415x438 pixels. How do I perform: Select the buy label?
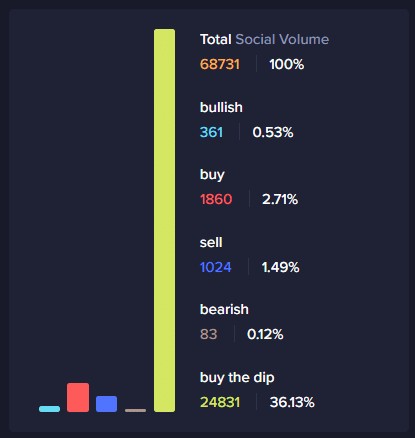[x=212, y=175]
